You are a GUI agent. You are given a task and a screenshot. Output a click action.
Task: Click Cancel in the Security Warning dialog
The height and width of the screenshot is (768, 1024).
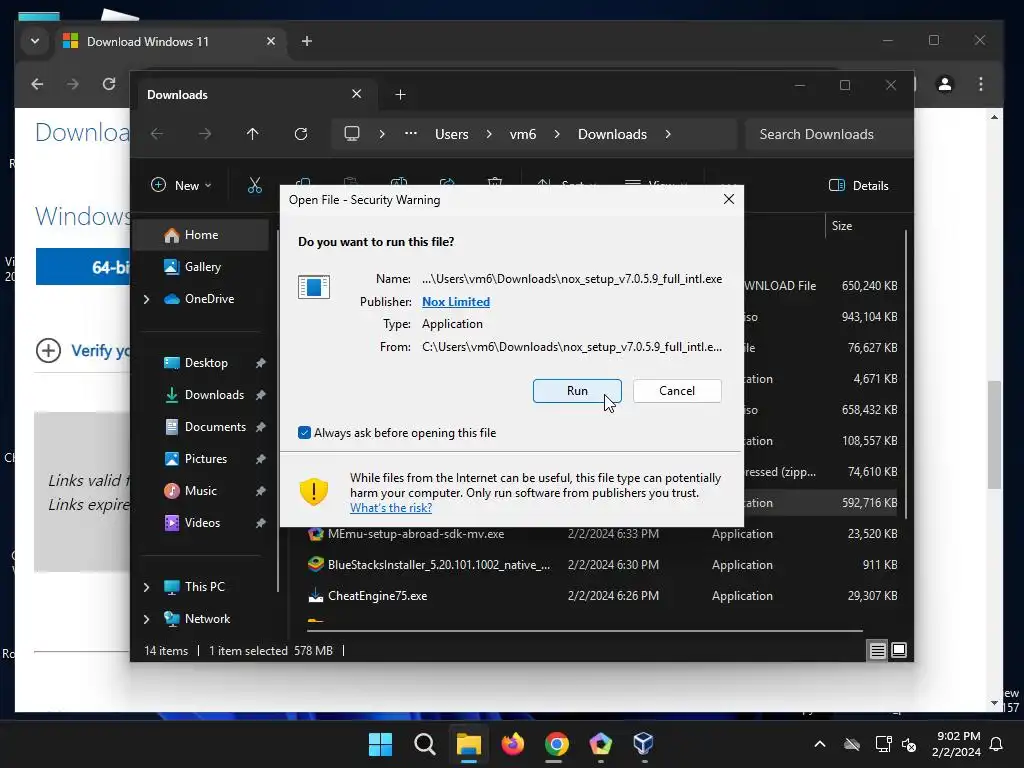[x=677, y=391]
